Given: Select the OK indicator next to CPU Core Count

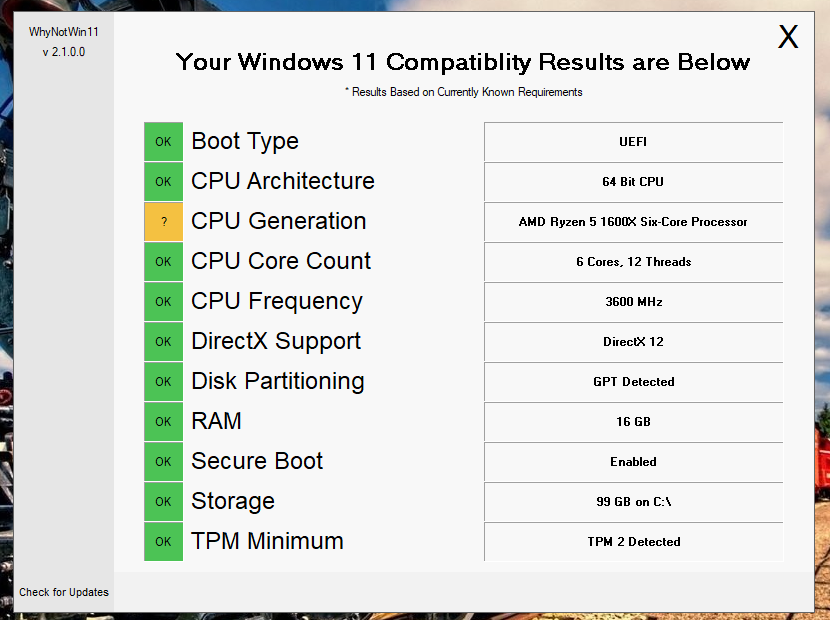Looking at the screenshot, I should pyautogui.click(x=164, y=262).
